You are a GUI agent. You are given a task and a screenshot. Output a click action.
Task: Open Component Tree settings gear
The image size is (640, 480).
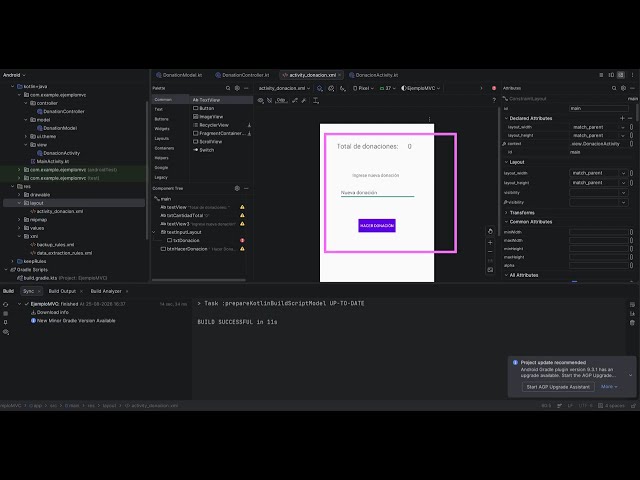coord(237,188)
